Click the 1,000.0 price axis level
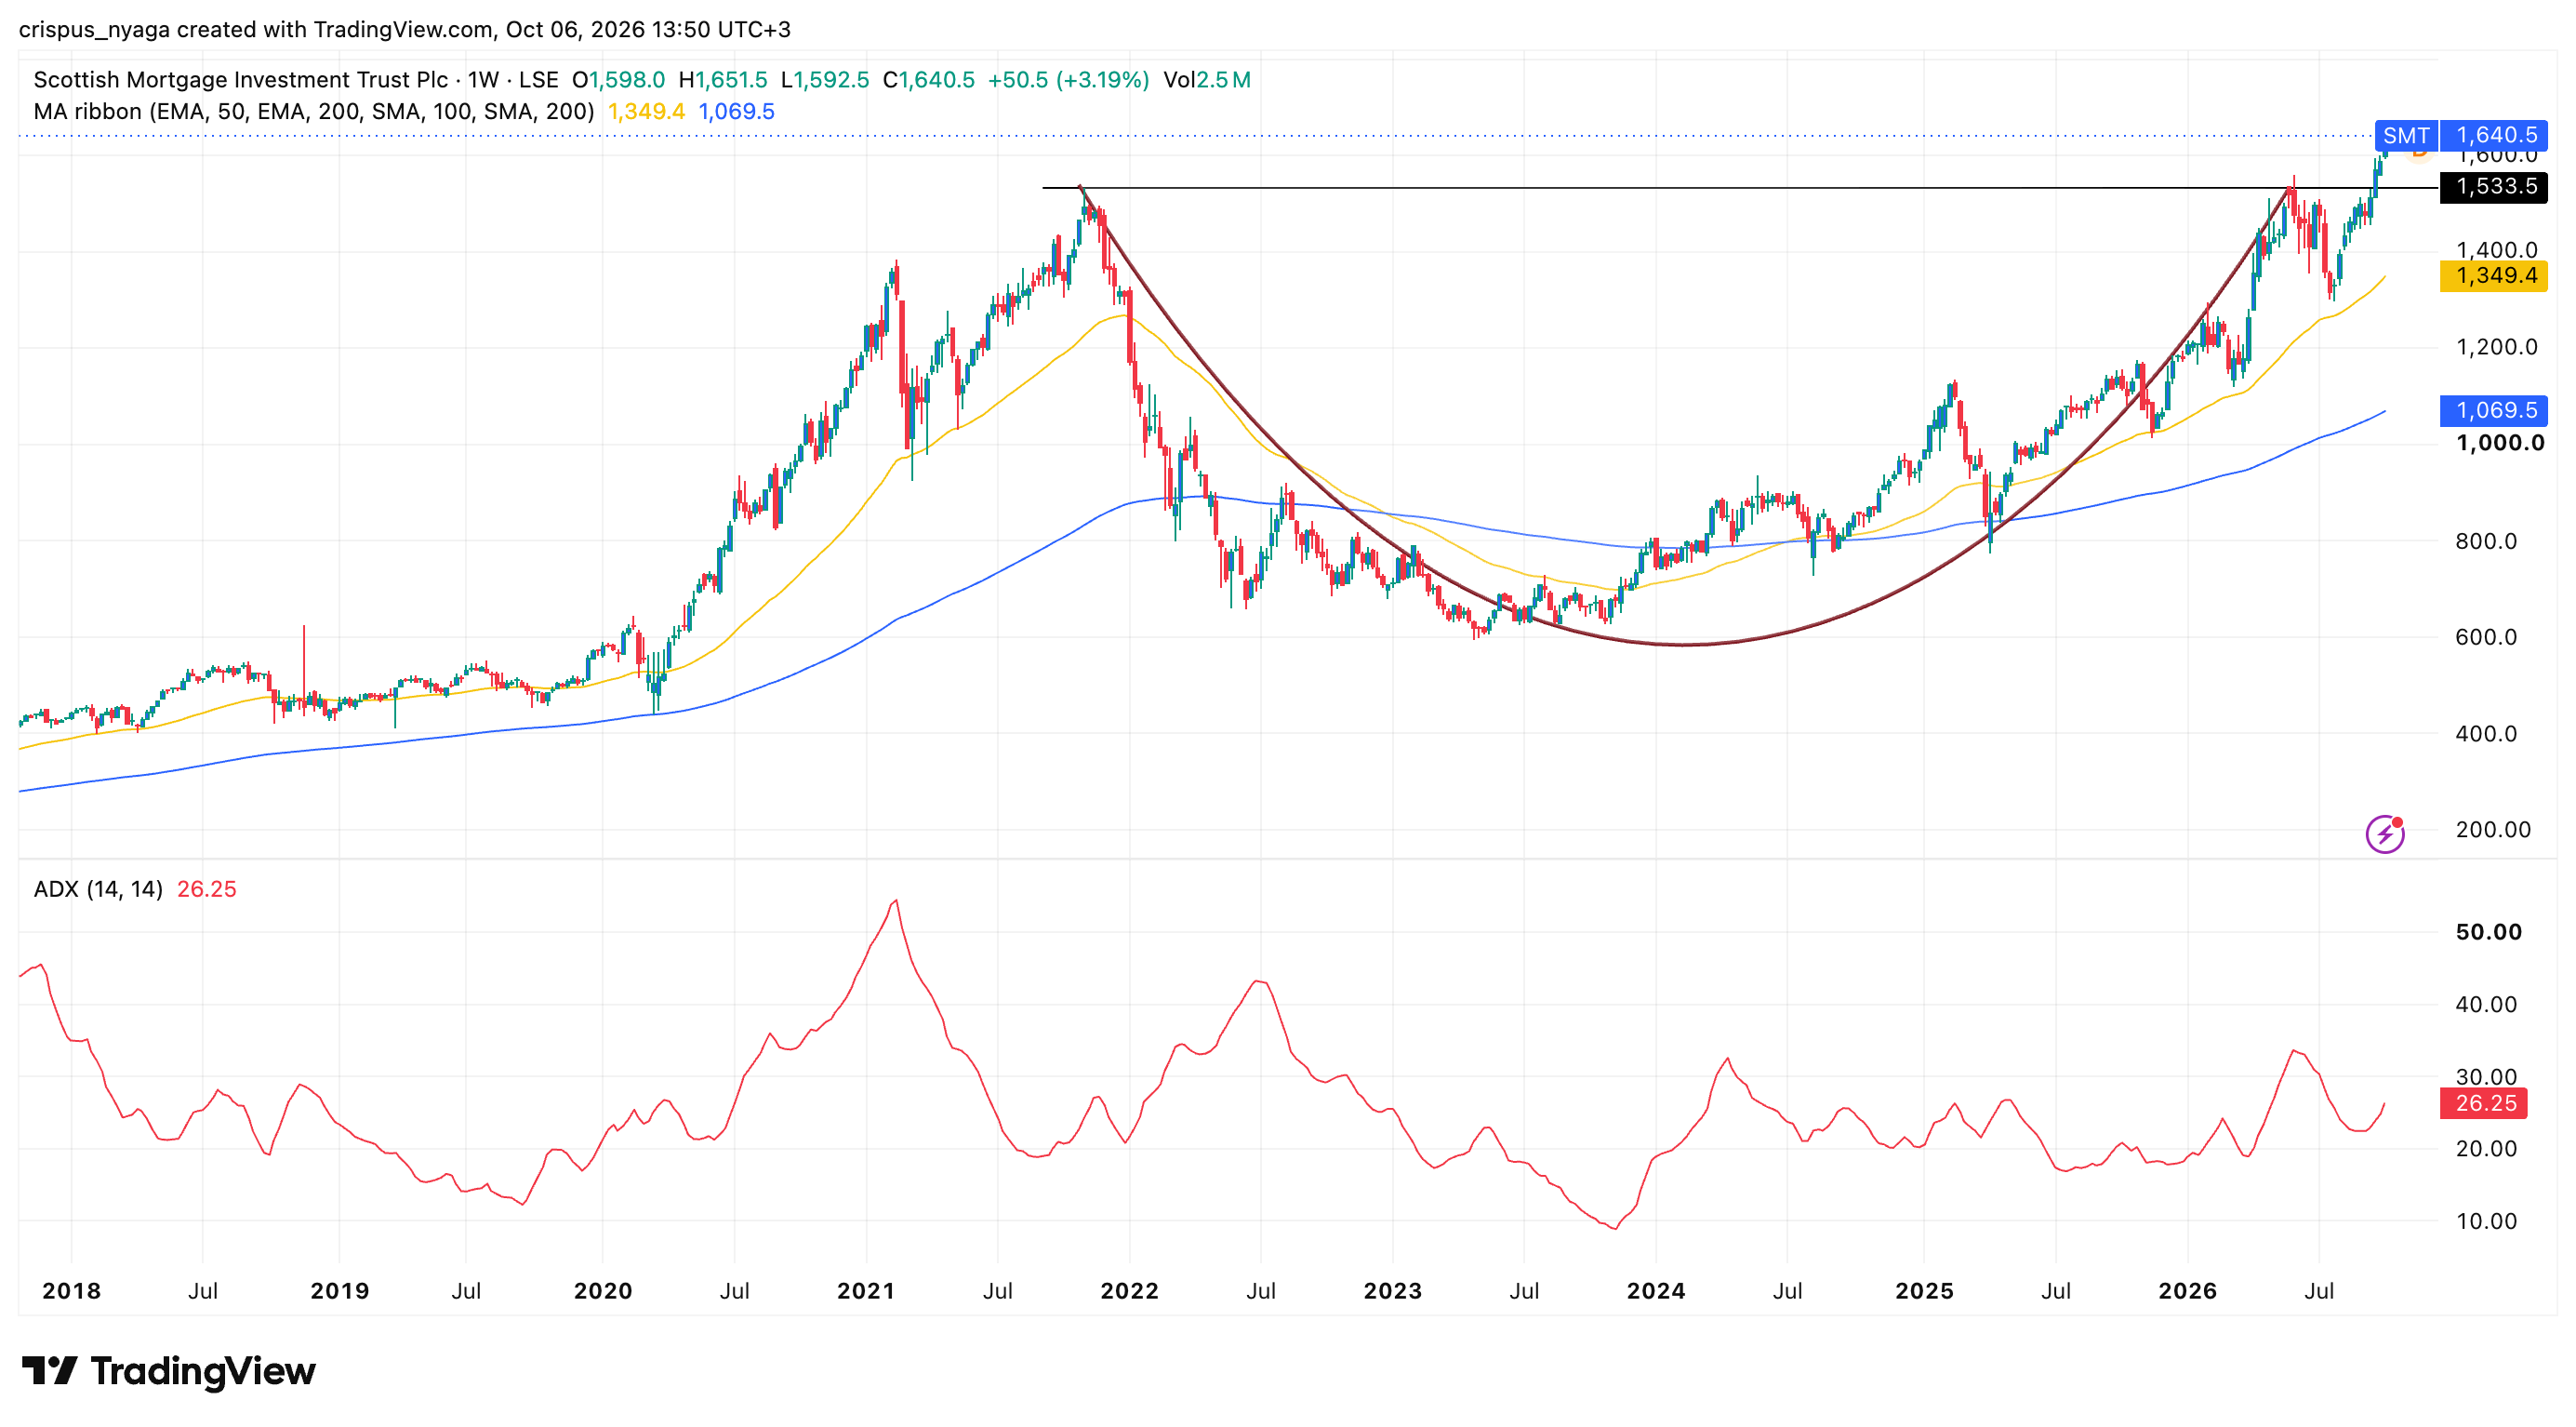The width and height of the screenshot is (2576, 1427). 2500,443
